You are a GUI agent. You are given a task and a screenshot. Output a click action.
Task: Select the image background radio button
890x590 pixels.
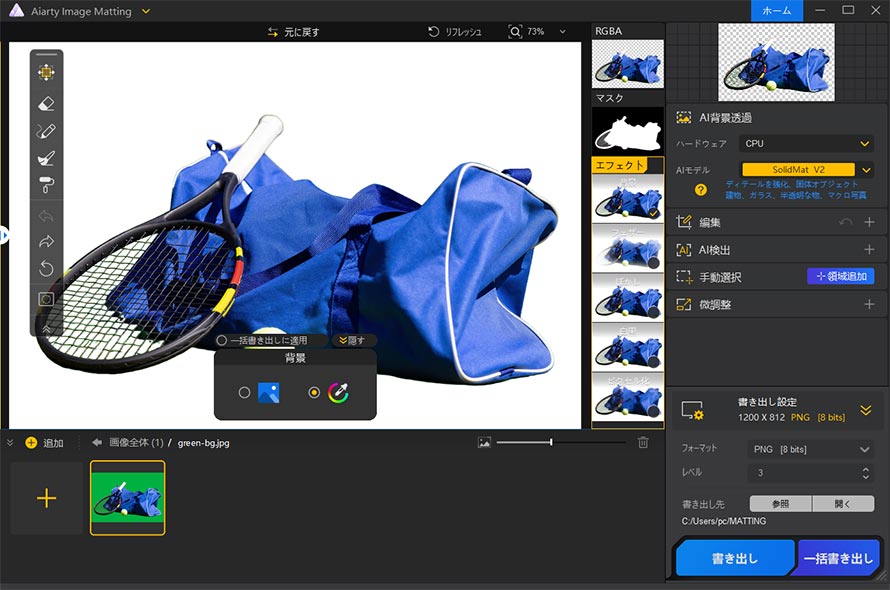244,393
